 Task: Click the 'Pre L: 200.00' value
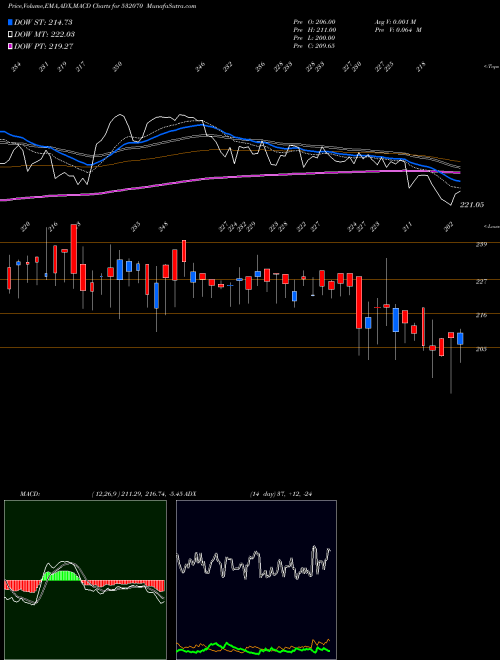[314, 38]
